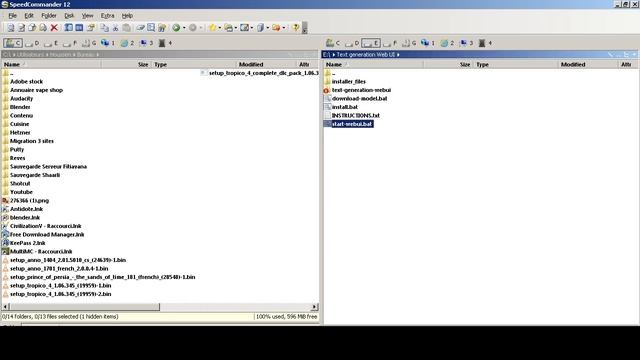Select KeePass 2.lnk shortcut file
Screen dimensions: 640x360
(x=24, y=243)
